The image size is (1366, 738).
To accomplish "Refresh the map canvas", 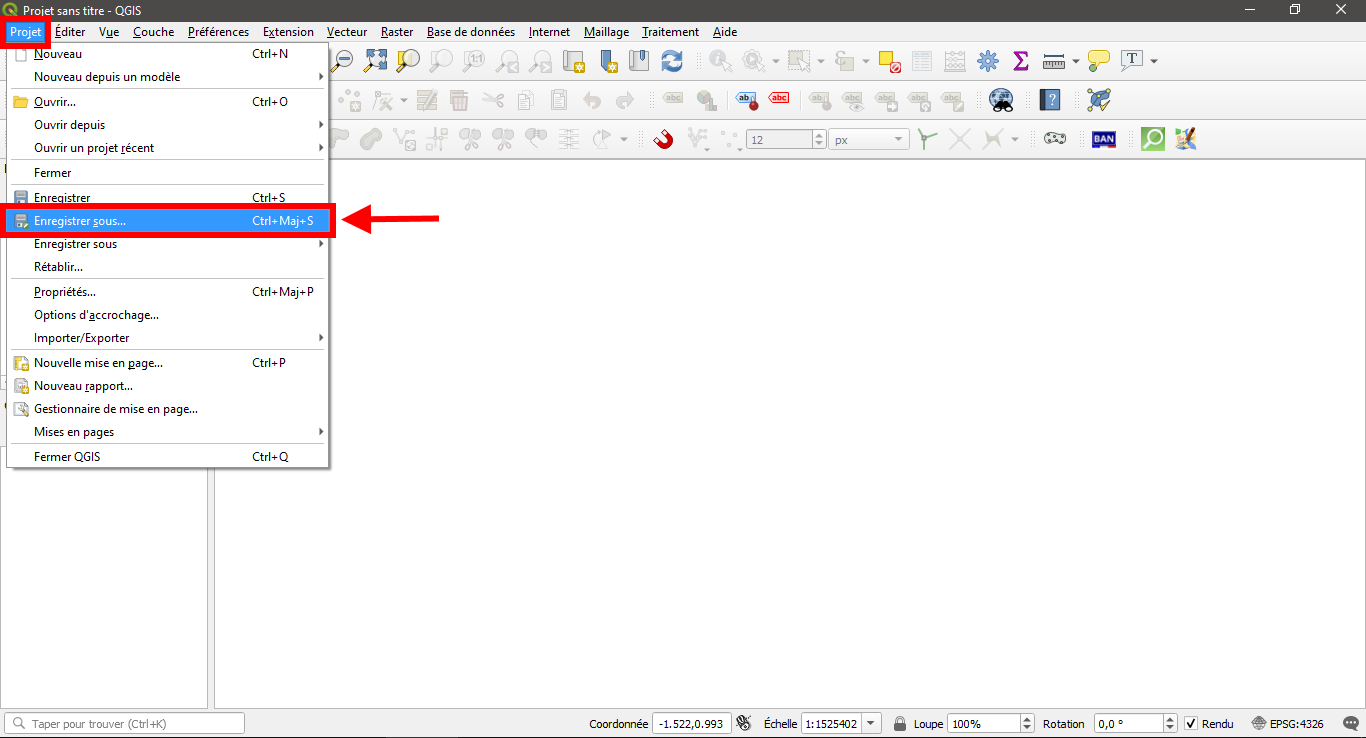I will coord(672,61).
